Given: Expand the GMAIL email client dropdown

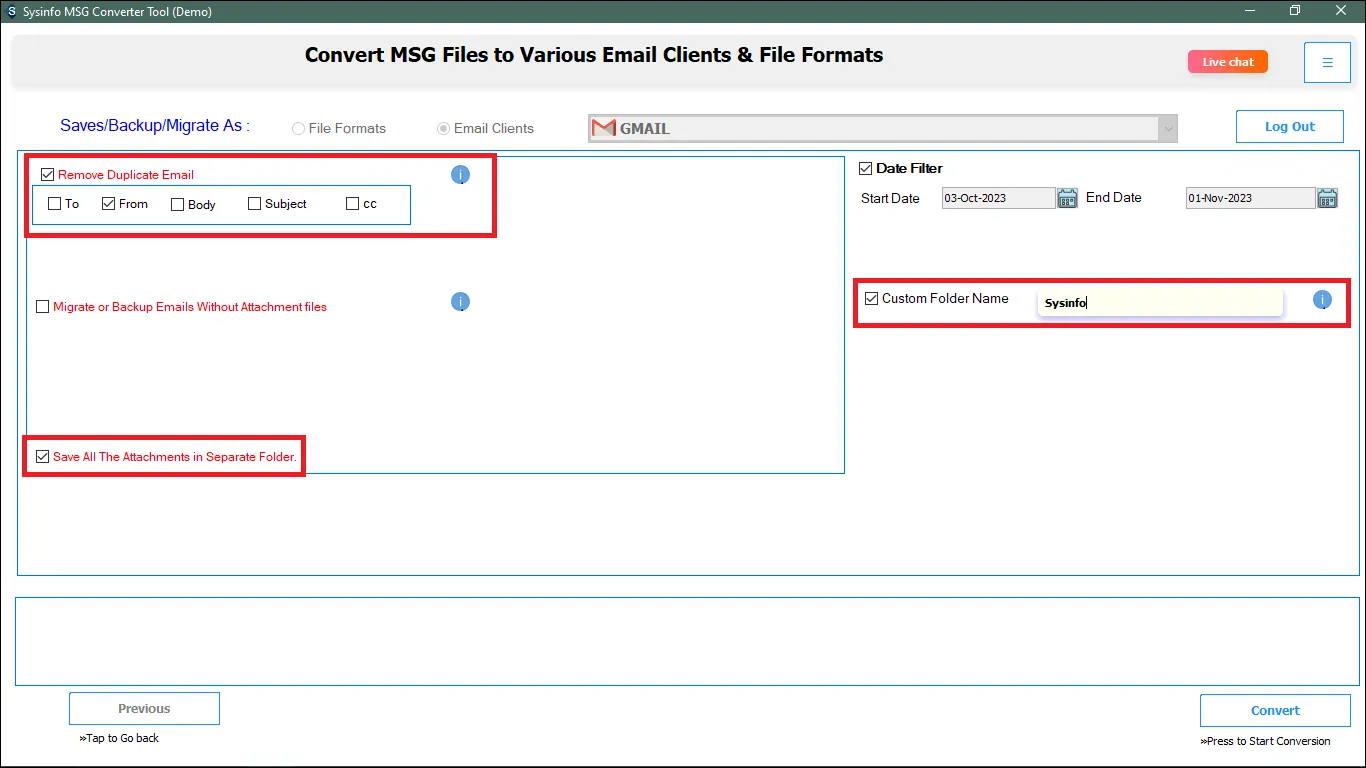Looking at the screenshot, I should [1167, 128].
